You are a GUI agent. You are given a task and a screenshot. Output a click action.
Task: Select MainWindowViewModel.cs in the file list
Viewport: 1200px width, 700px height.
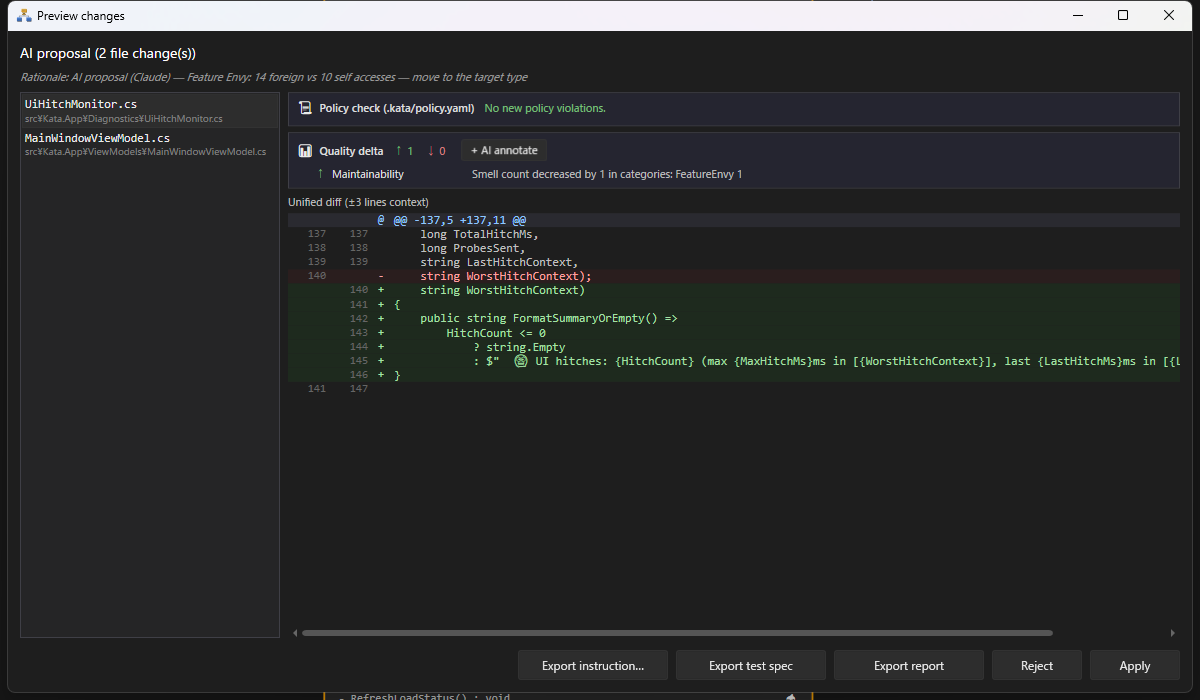click(150, 144)
